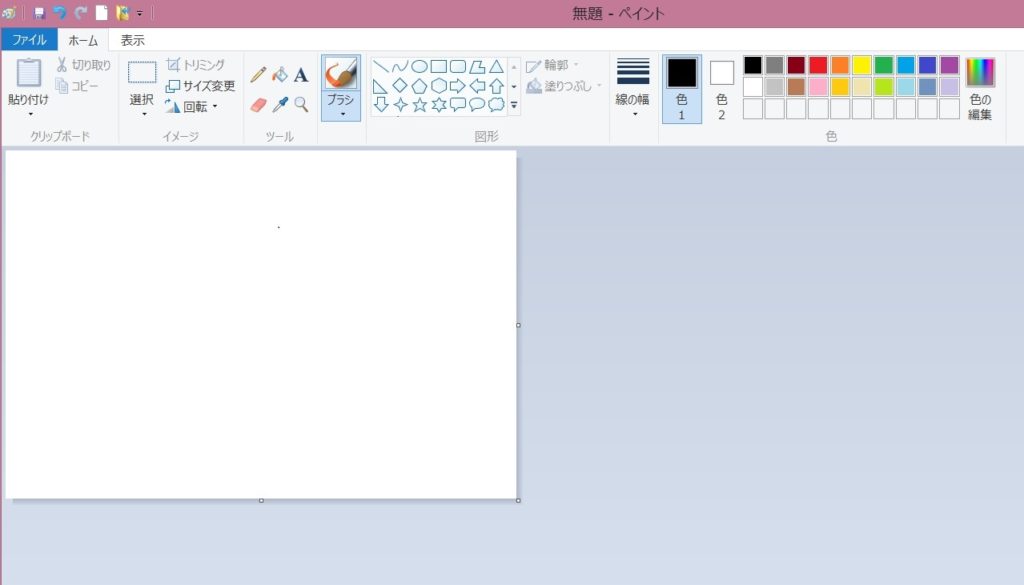
Task: Switch to the 表示 (View) tab
Action: coord(133,40)
